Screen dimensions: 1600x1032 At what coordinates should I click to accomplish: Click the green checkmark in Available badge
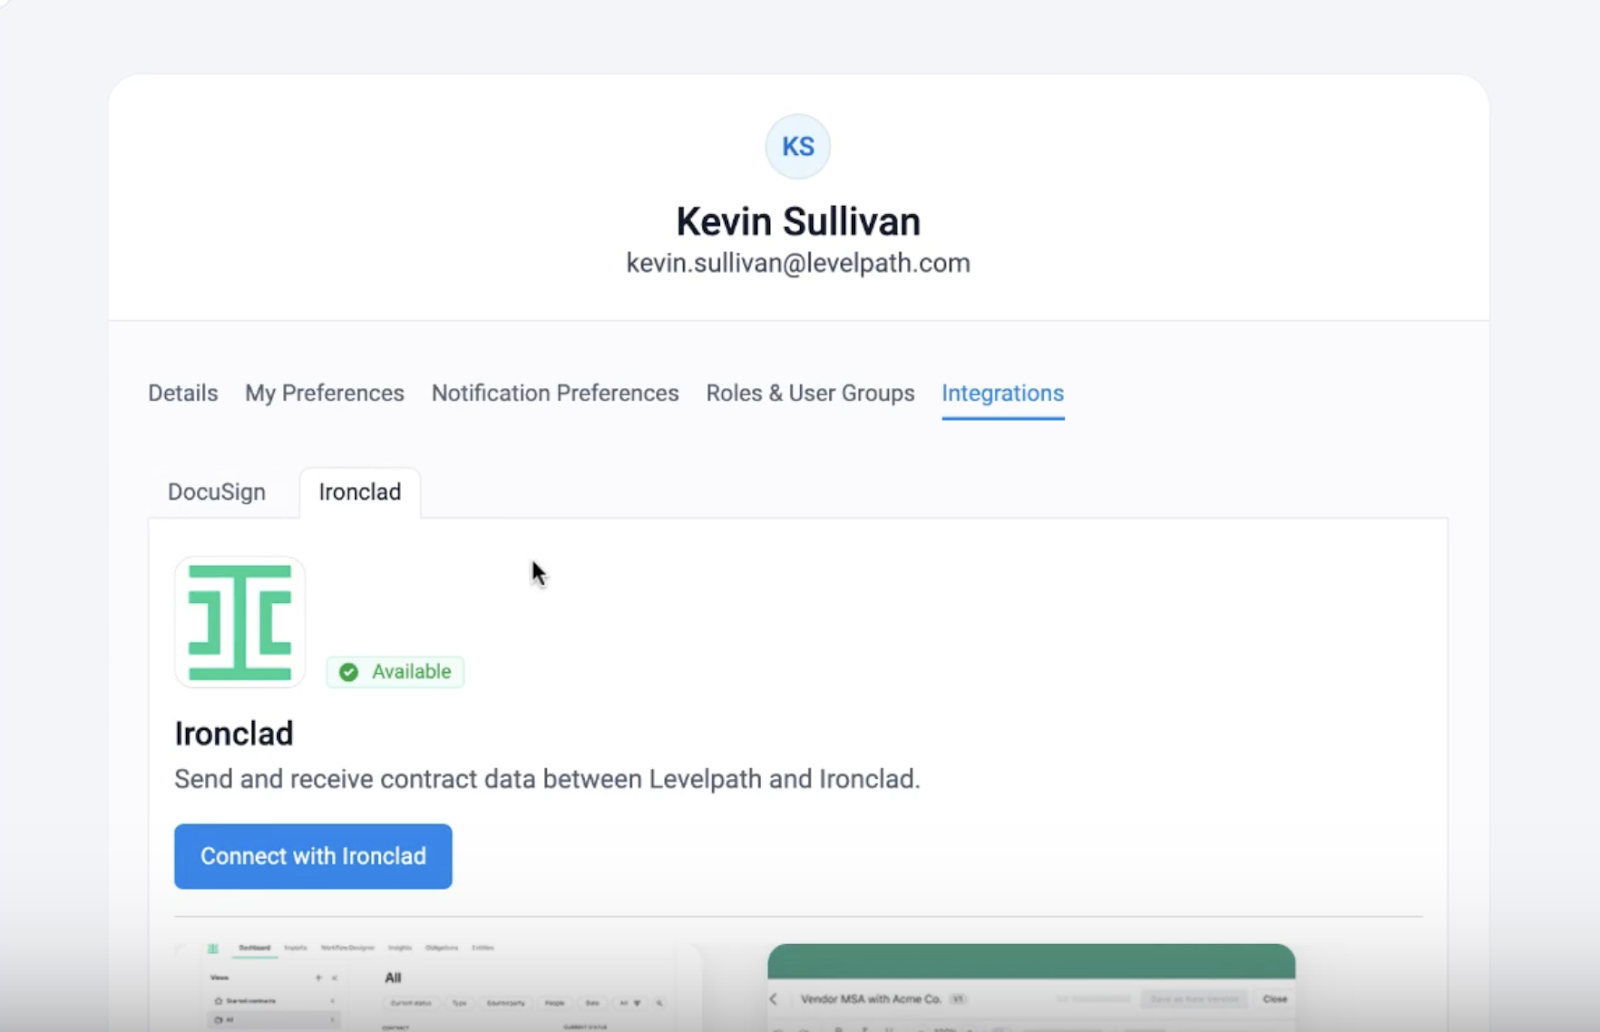(348, 672)
